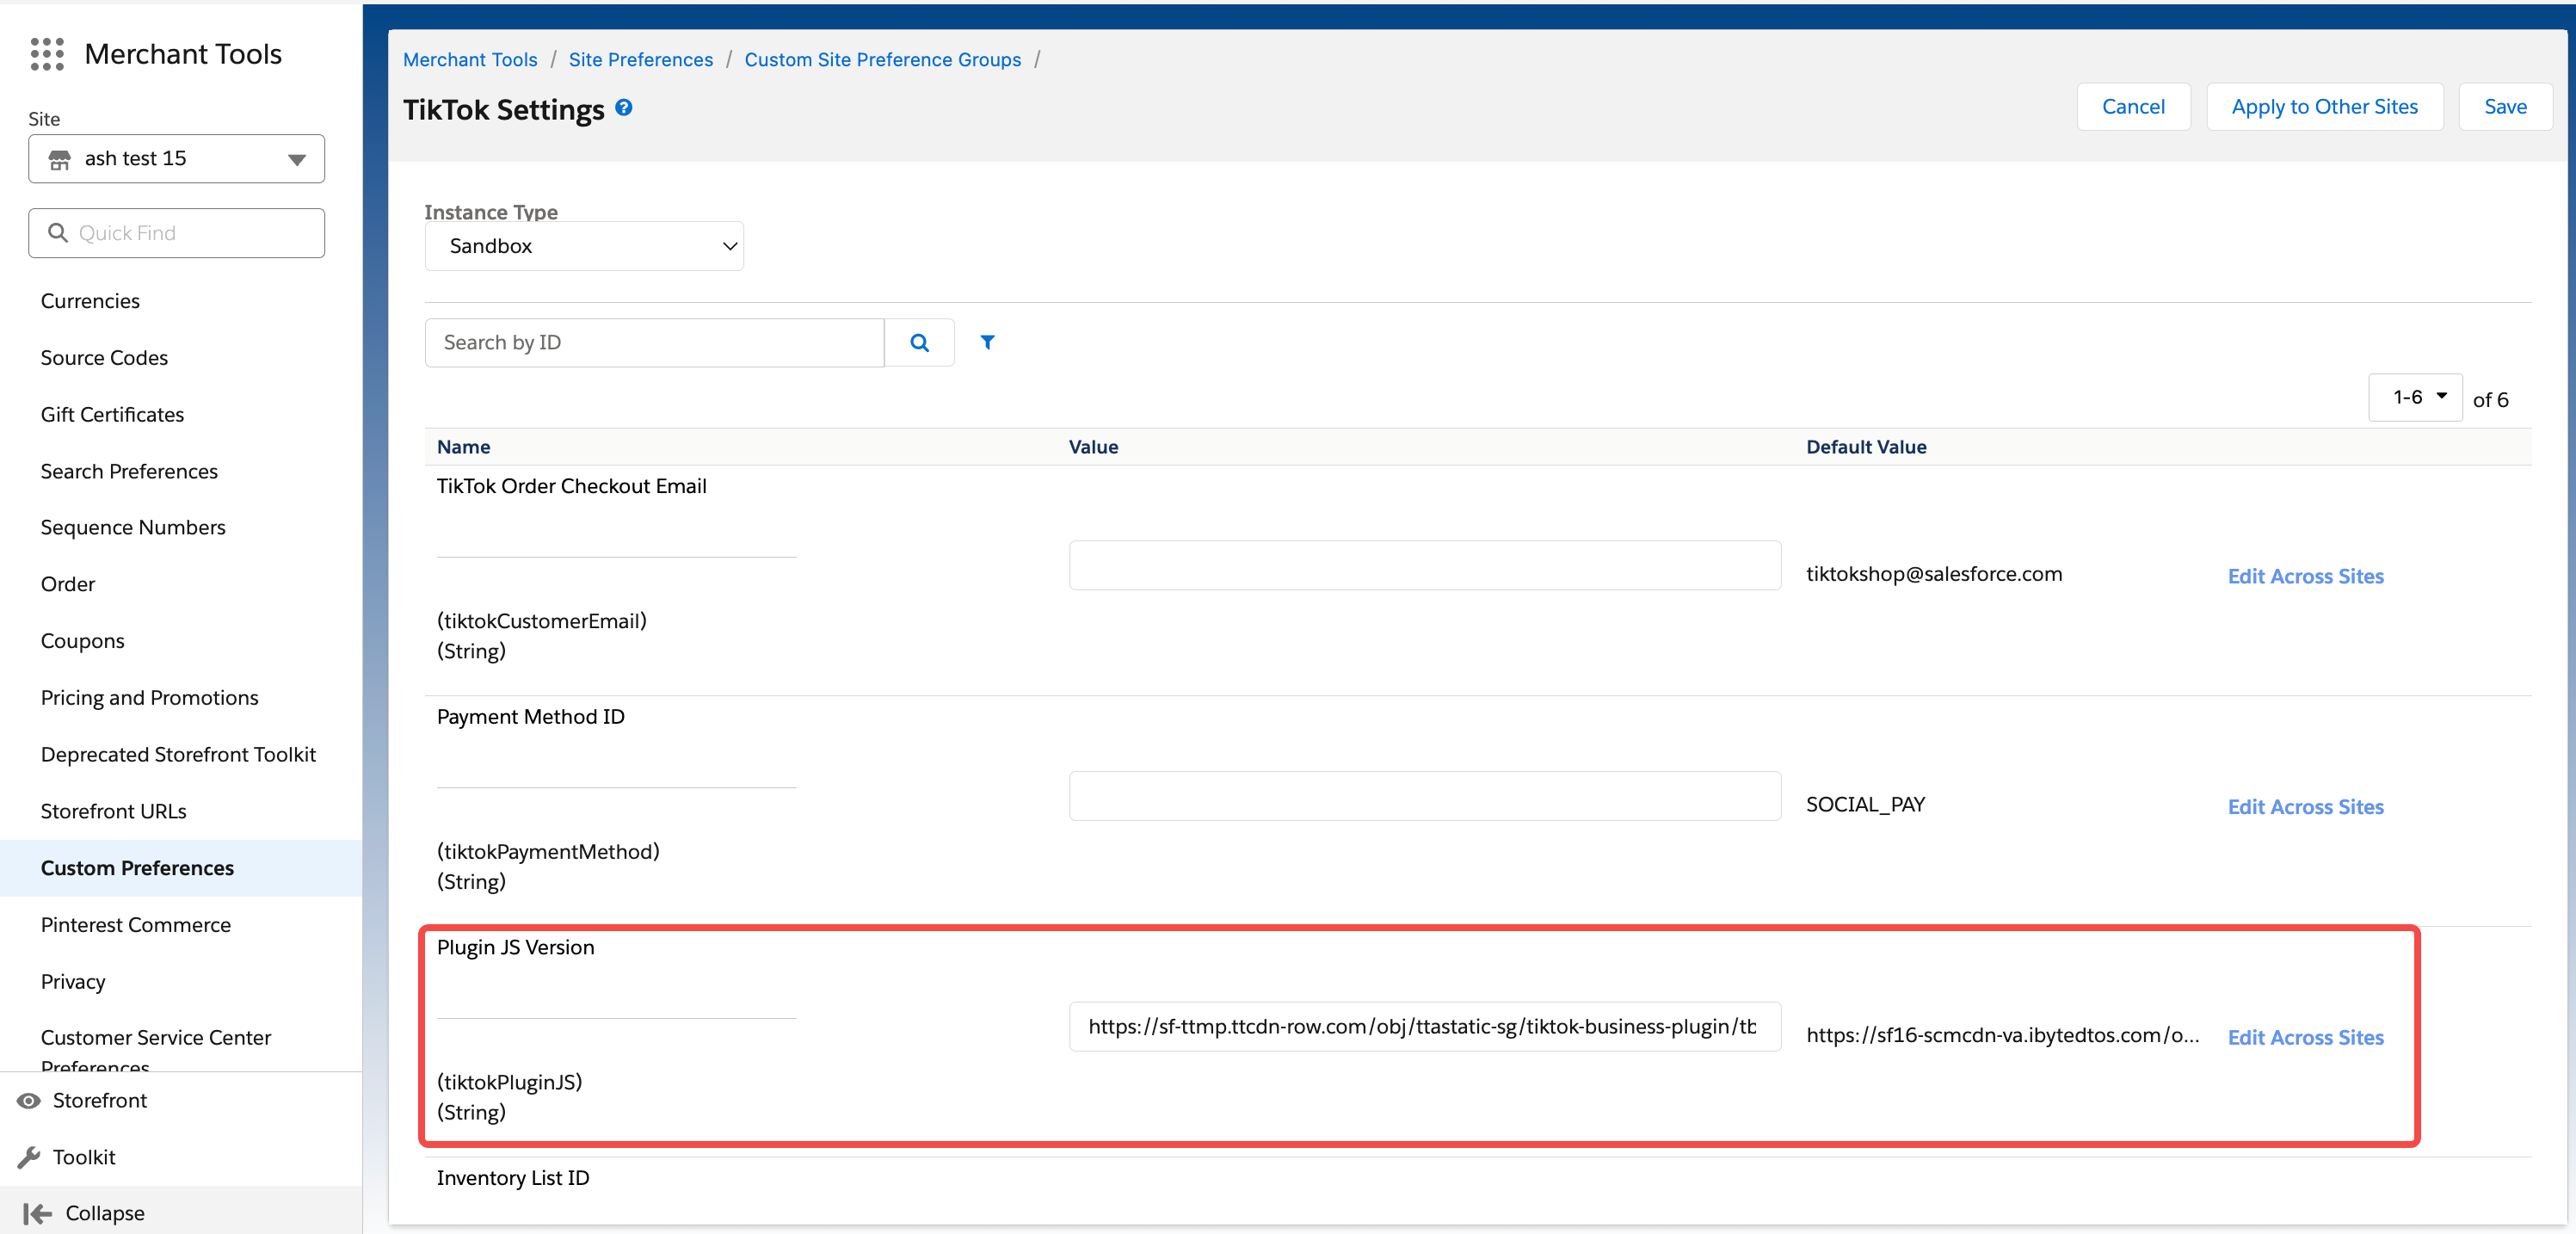2576x1234 pixels.
Task: Go to Storefront URLs menu item
Action: [113, 811]
